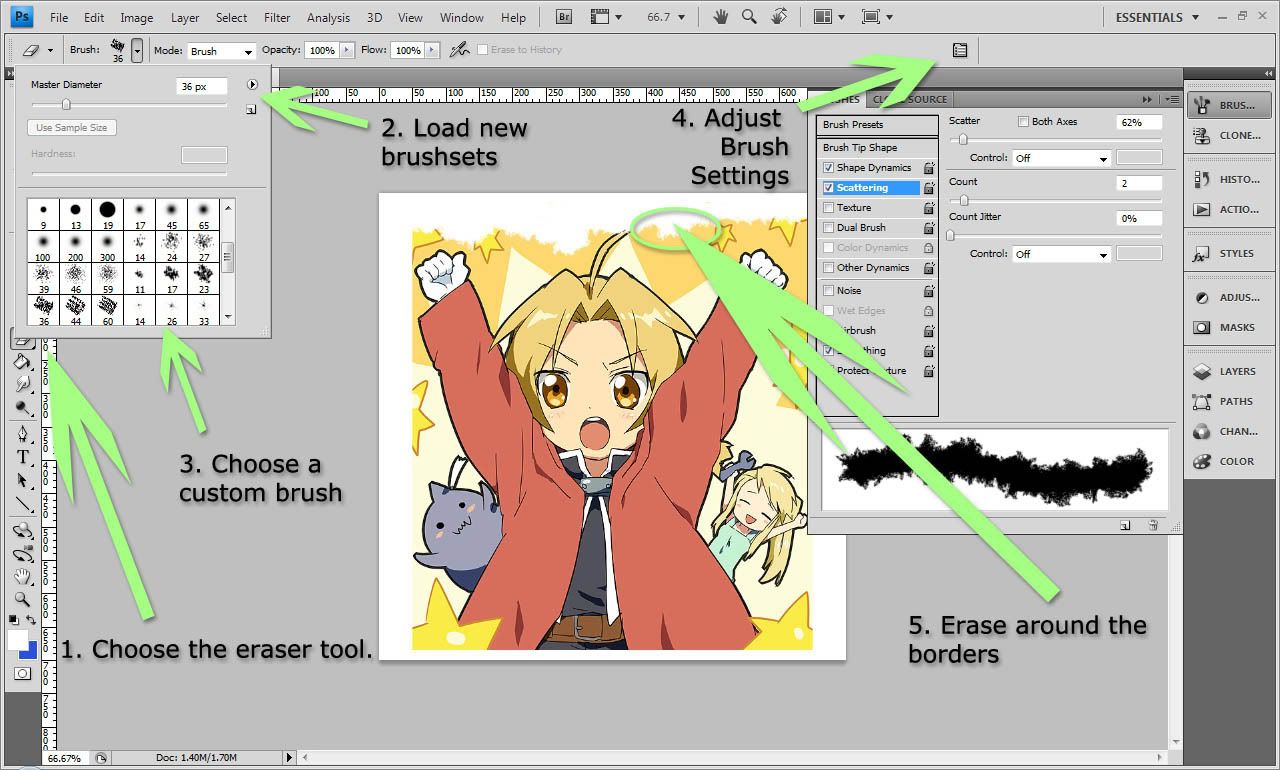
Task: Toggle the Brushes panel button in options bar
Action: (960, 50)
